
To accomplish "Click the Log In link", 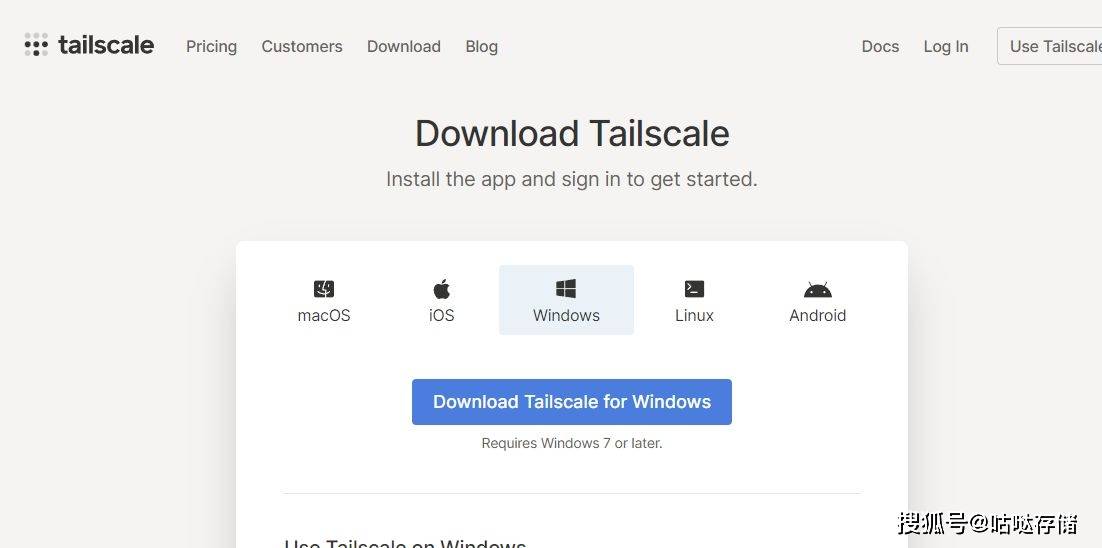I will coord(946,46).
